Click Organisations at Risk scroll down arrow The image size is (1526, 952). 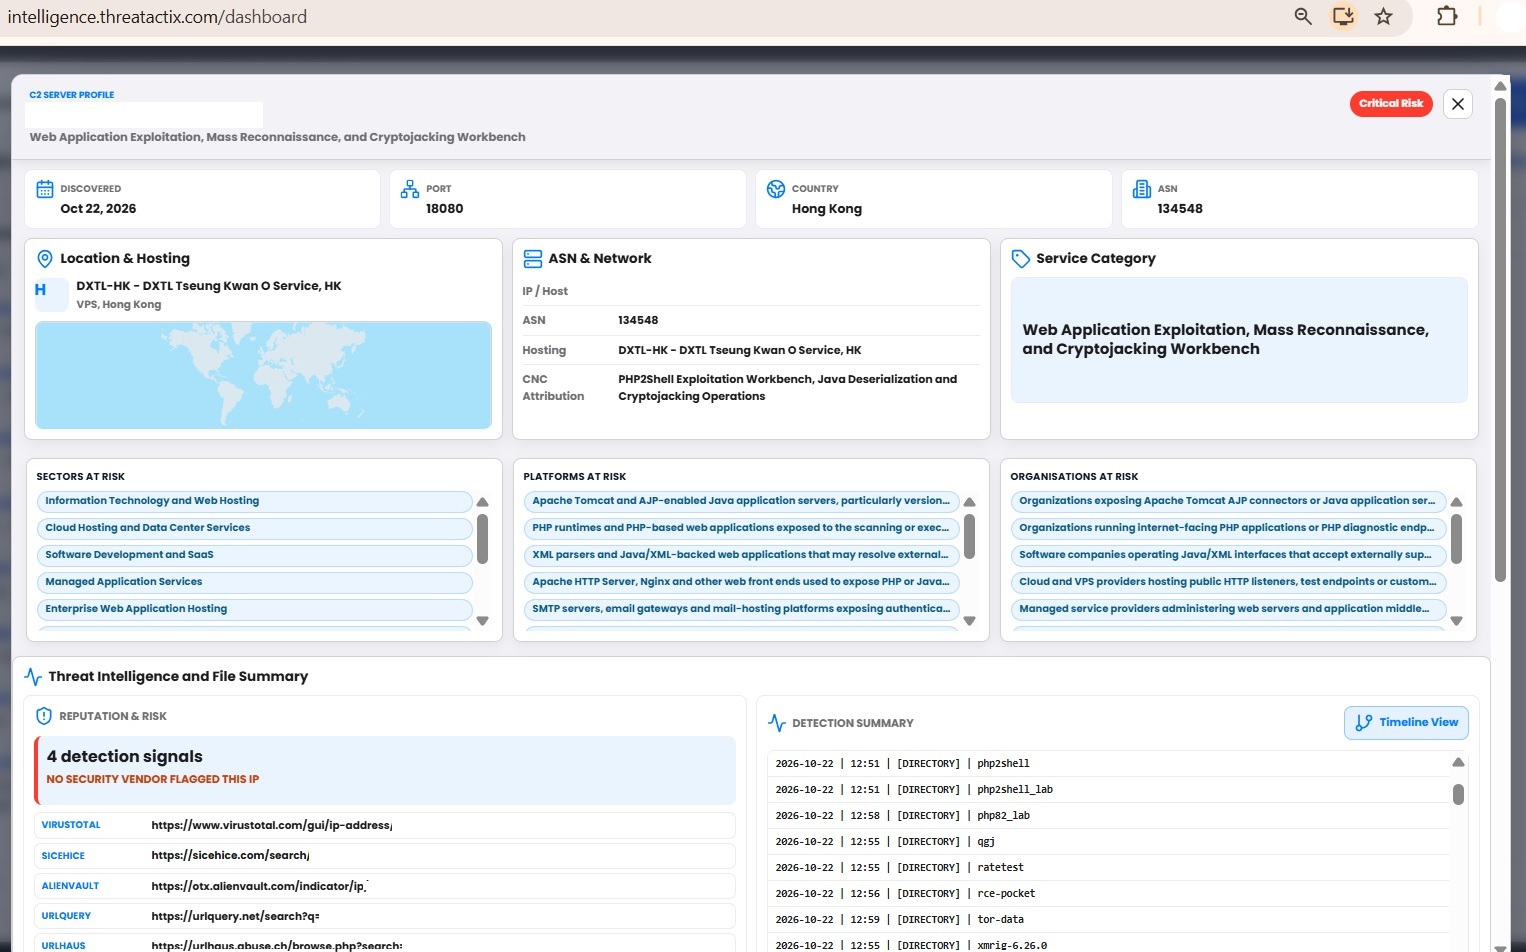click(x=1456, y=621)
